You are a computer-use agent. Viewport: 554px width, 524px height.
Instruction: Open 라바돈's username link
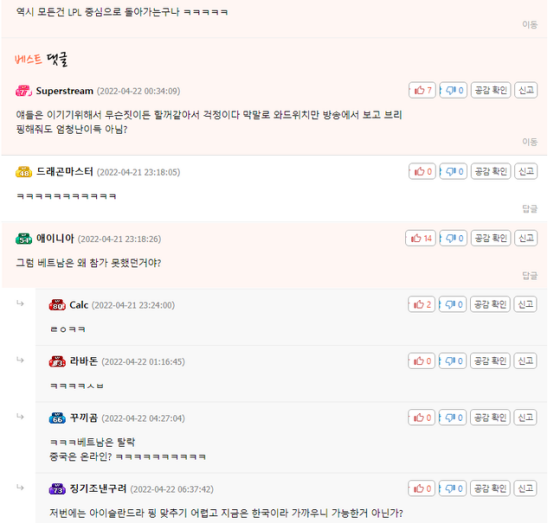[x=83, y=361]
